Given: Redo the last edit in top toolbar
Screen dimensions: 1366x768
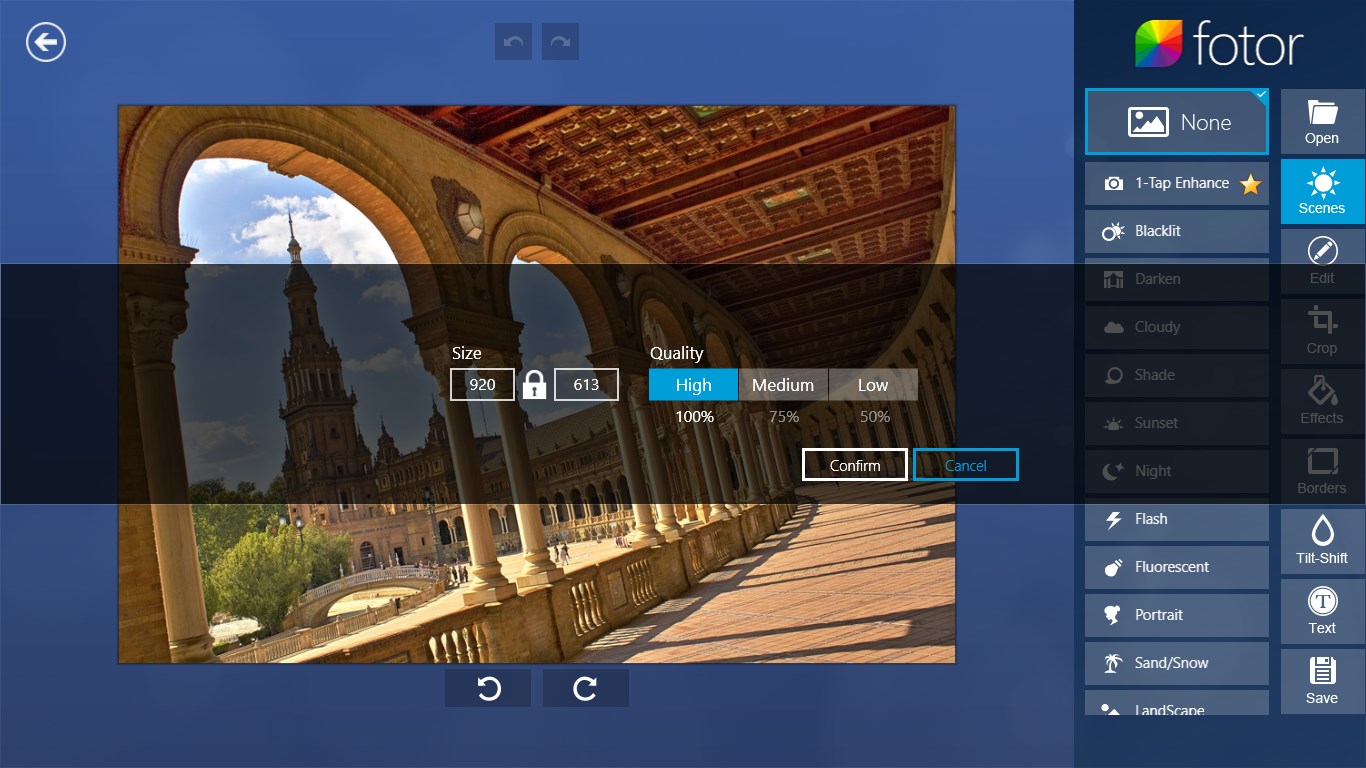Looking at the screenshot, I should (560, 42).
